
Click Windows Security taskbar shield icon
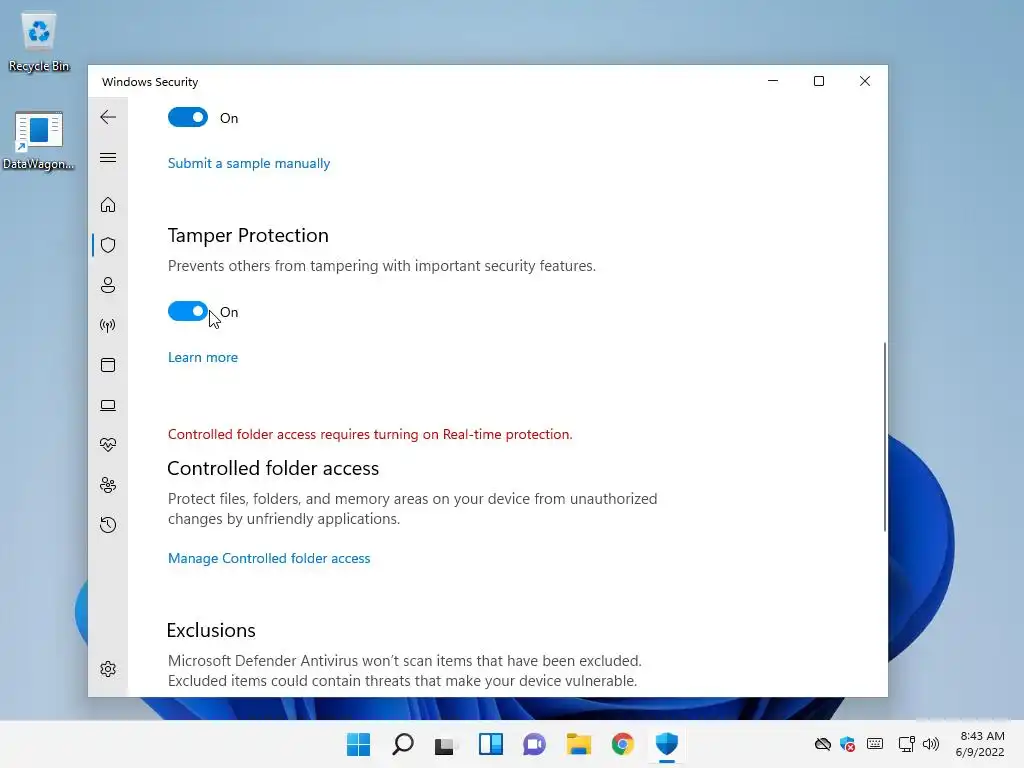click(x=667, y=744)
